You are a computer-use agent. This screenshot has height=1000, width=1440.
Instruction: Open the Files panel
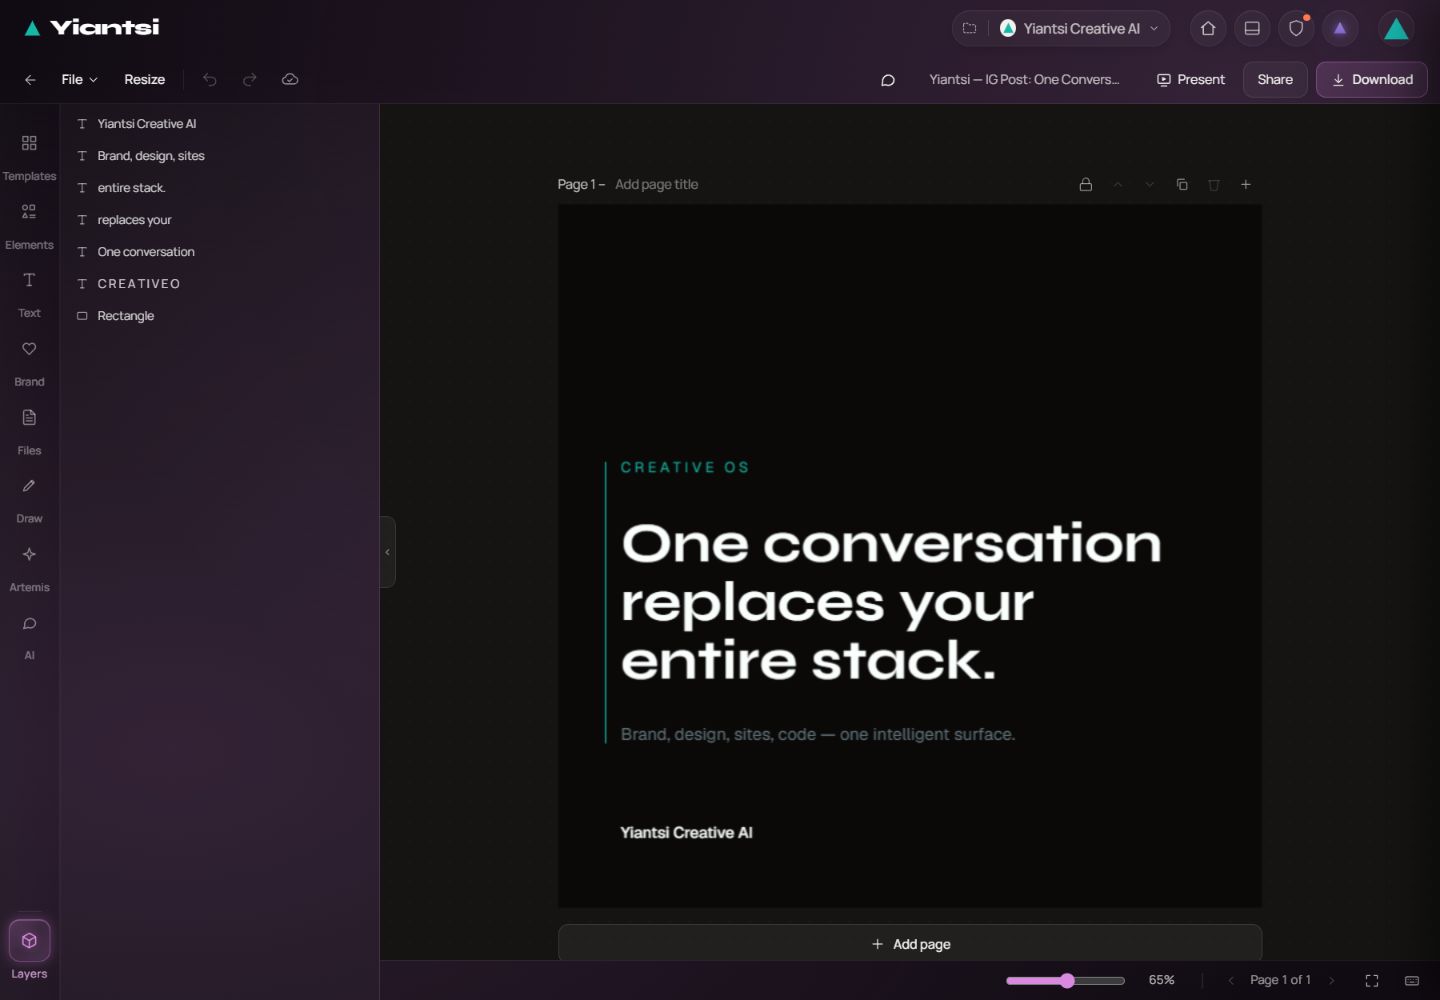pyautogui.click(x=29, y=431)
